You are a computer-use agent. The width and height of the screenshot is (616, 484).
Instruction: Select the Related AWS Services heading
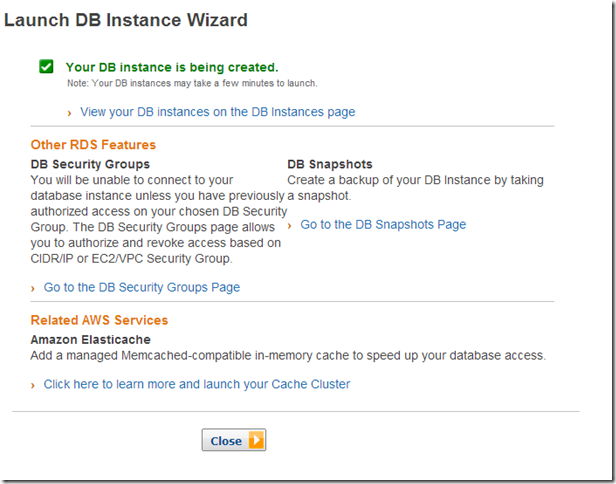(99, 321)
